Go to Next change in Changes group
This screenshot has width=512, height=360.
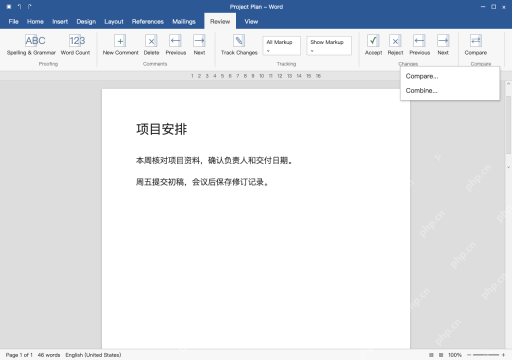click(x=443, y=45)
